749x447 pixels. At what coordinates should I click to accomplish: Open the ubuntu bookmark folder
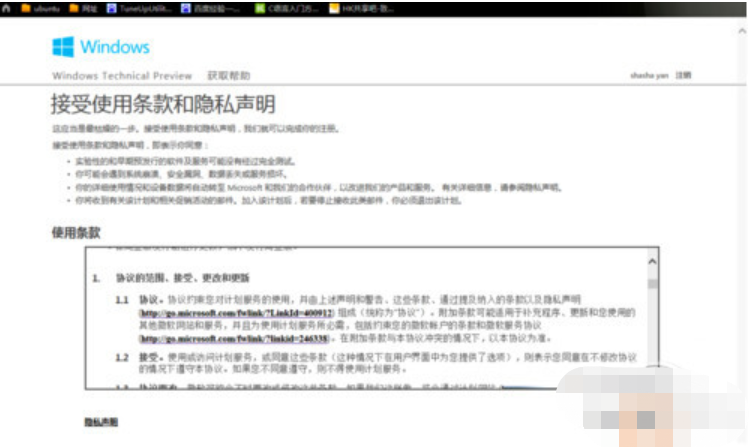click(41, 9)
